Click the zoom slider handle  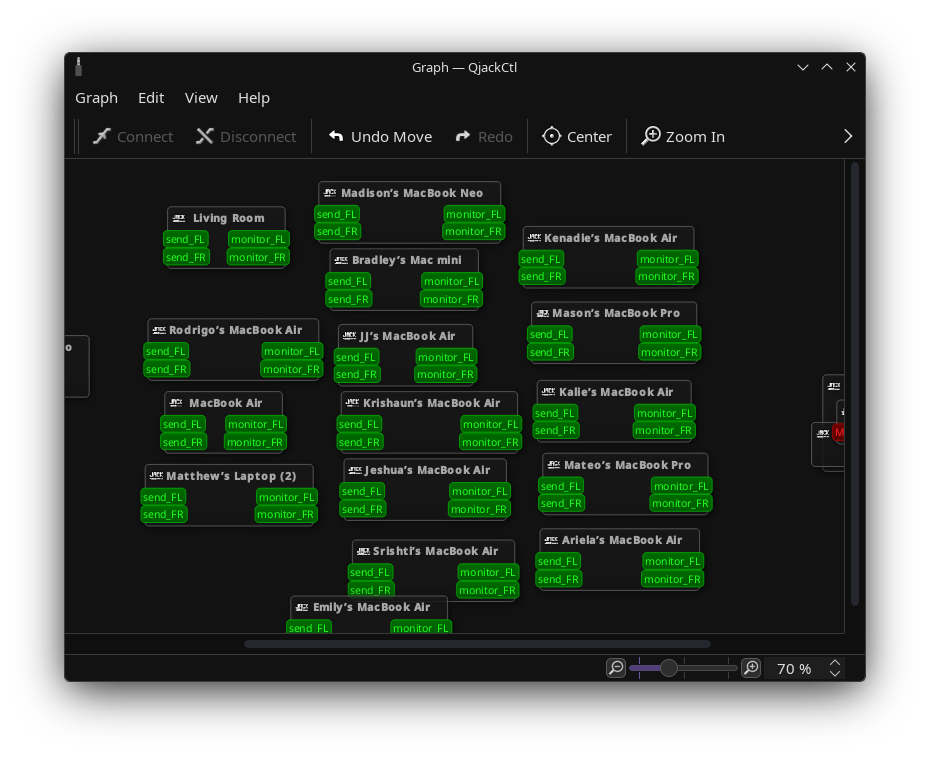[668, 668]
